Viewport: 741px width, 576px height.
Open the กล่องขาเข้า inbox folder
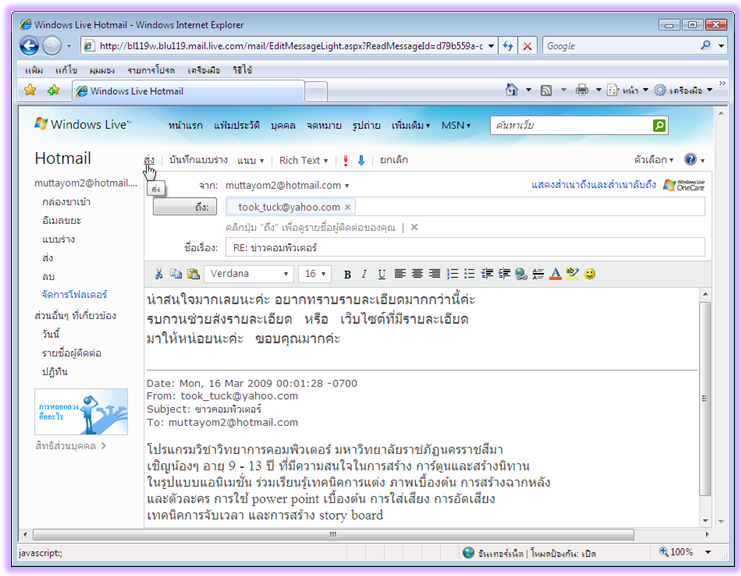(66, 202)
